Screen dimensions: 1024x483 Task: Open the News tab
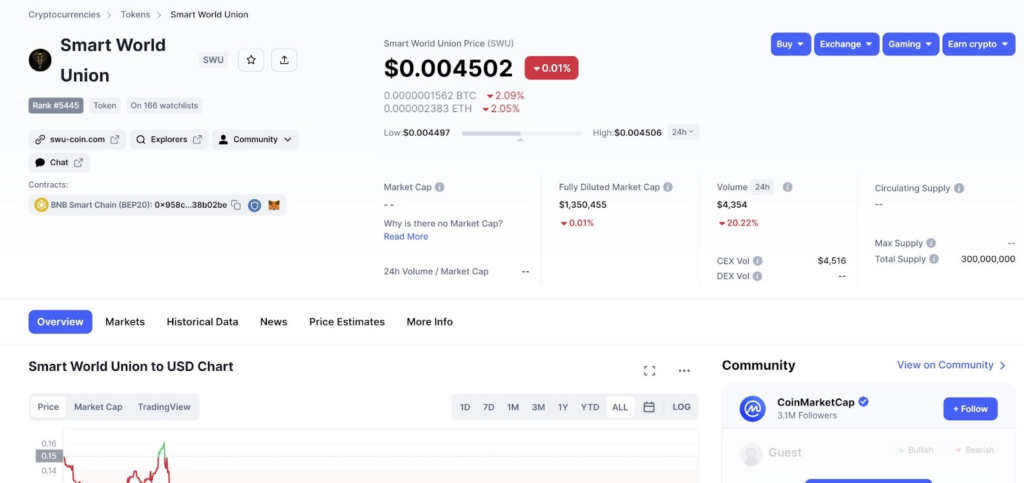point(274,322)
